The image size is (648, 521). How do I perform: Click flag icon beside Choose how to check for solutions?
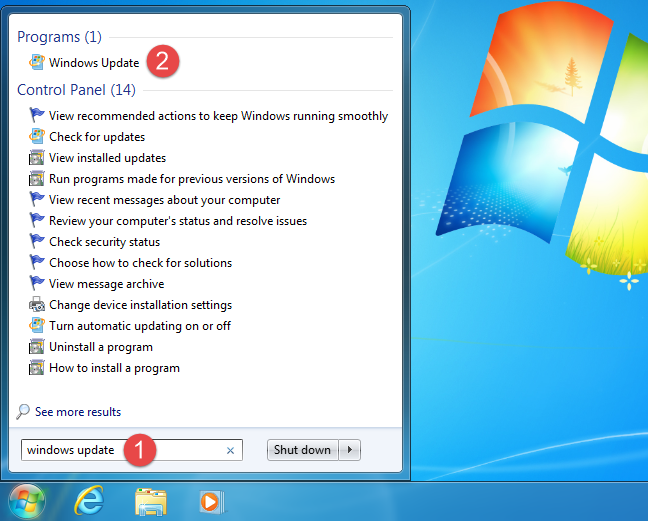pyautogui.click(x=37, y=262)
